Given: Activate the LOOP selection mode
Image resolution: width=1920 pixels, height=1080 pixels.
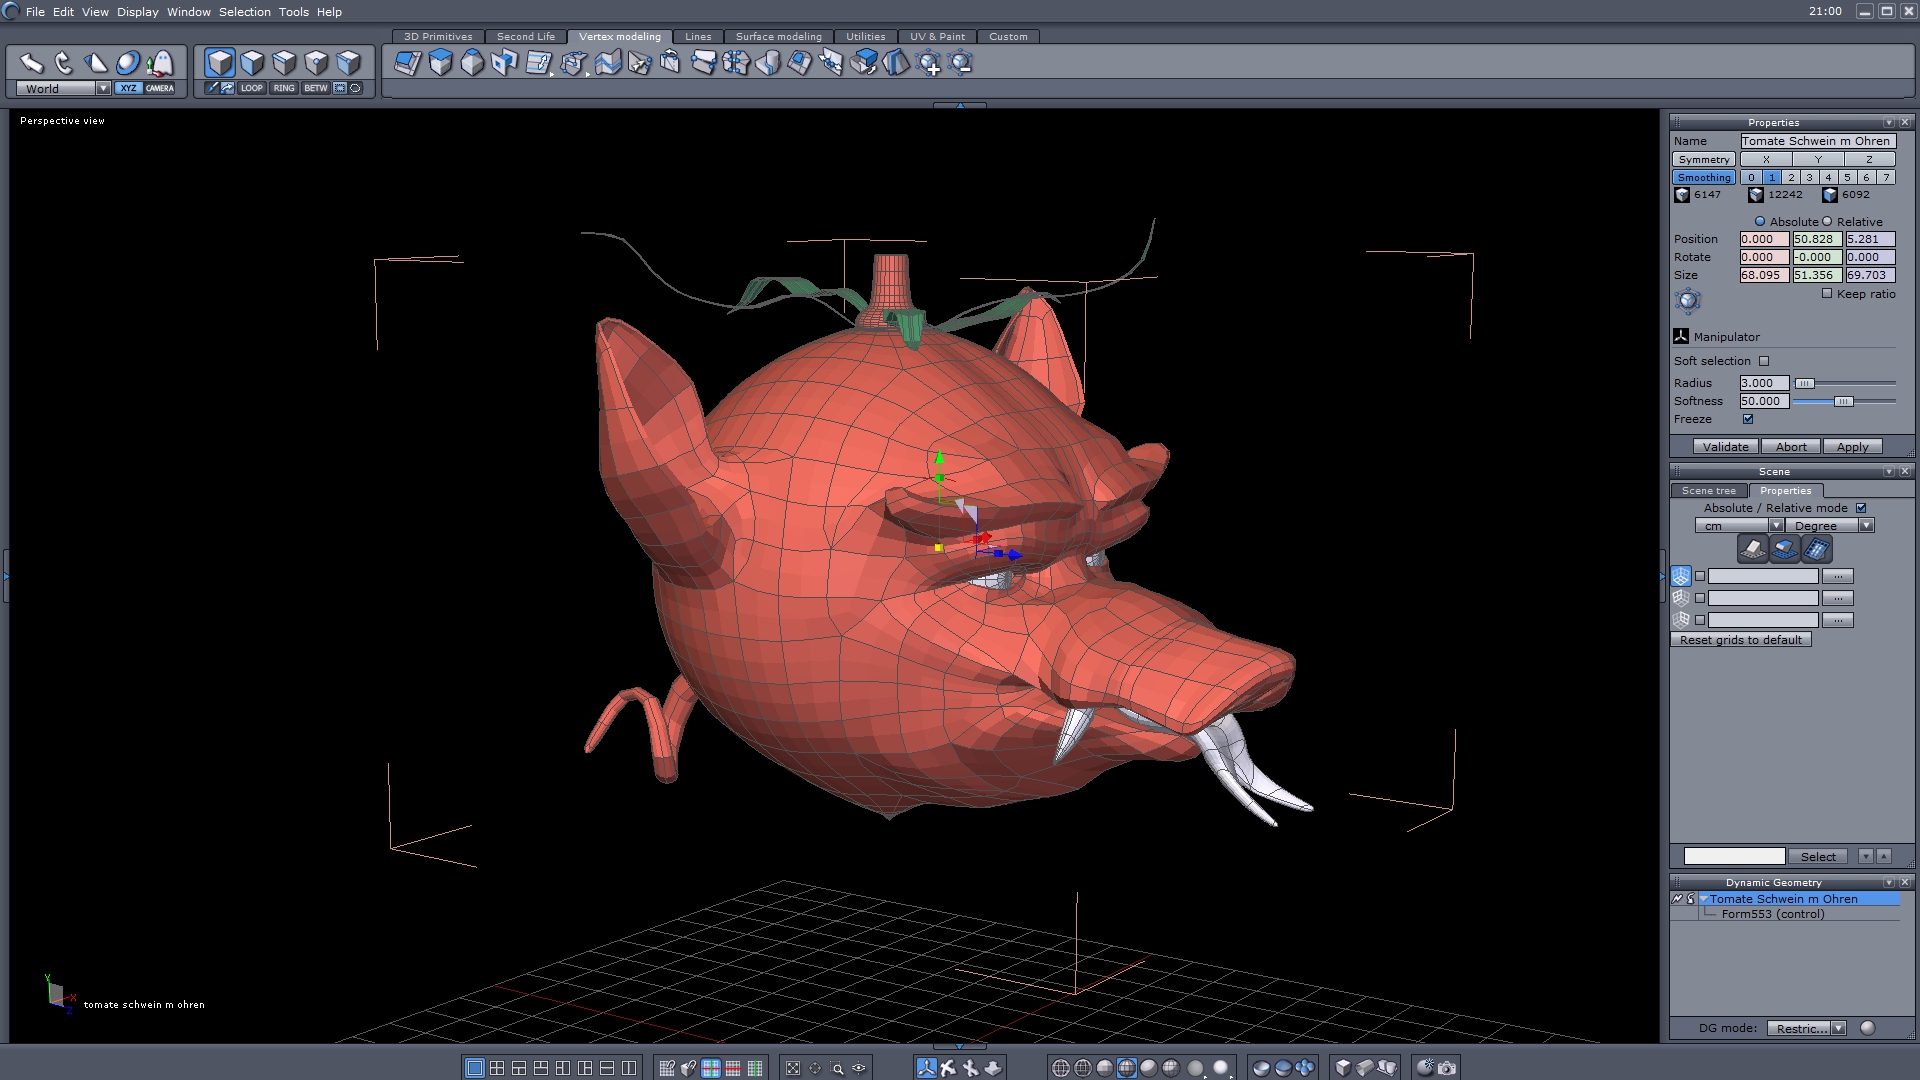Looking at the screenshot, I should pos(251,88).
